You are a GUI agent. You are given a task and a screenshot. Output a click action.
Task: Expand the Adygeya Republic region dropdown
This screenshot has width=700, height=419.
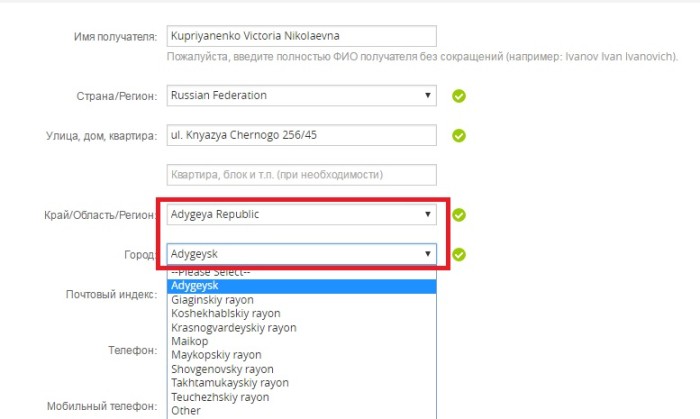tap(301, 214)
